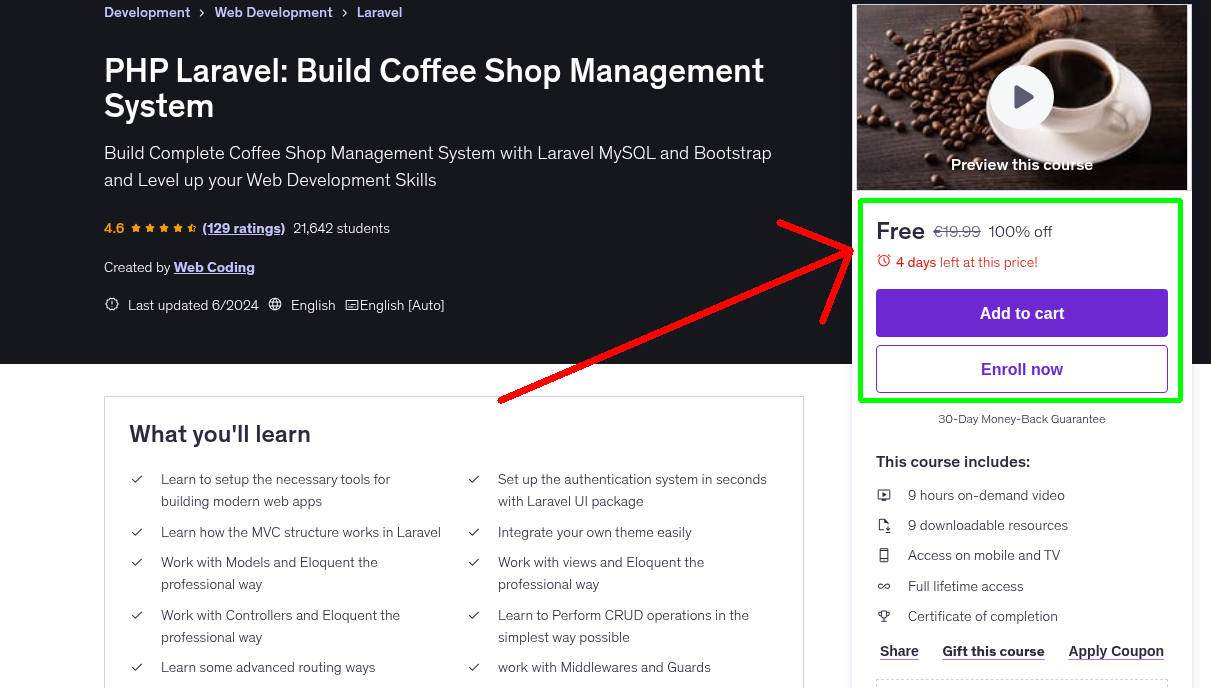The height and width of the screenshot is (688, 1211).
Task: Click the checkmark beside 'Learn how the MVC structure works'
Action: pos(137,533)
